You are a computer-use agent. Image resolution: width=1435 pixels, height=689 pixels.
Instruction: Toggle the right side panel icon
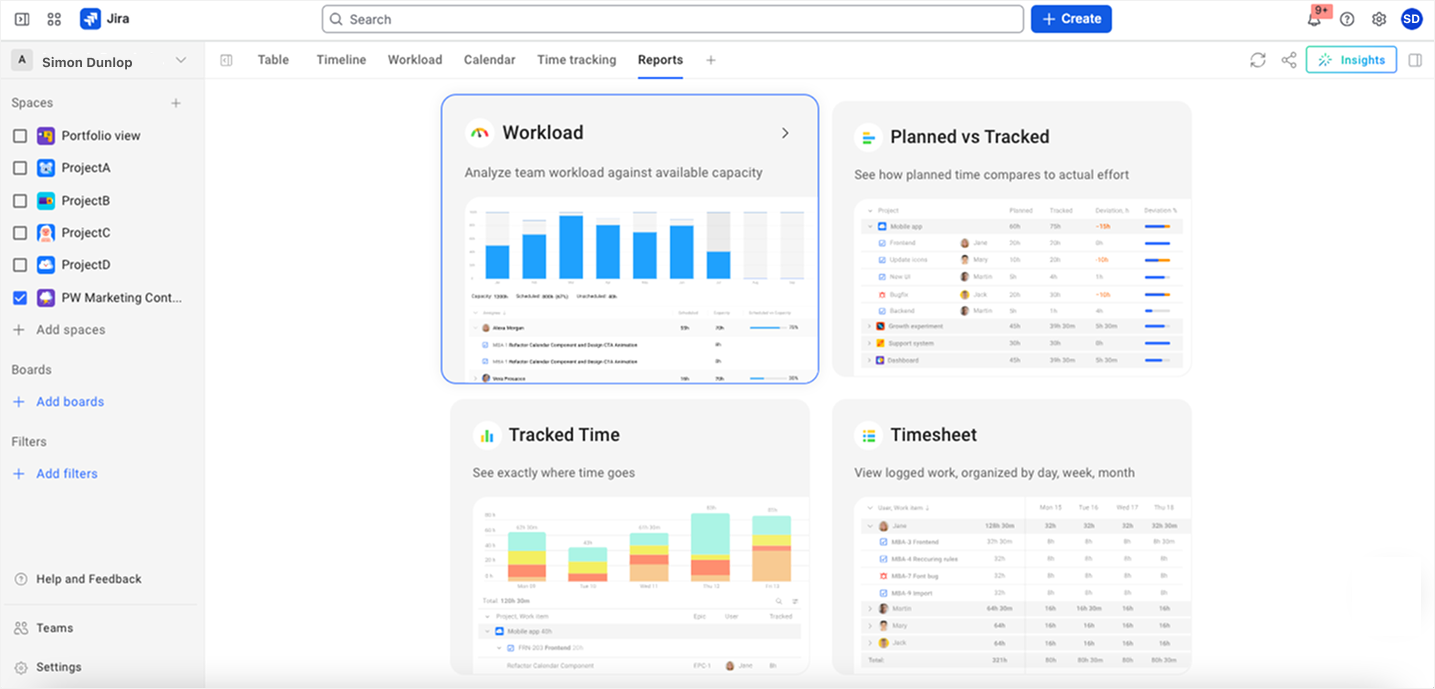[x=1415, y=60]
